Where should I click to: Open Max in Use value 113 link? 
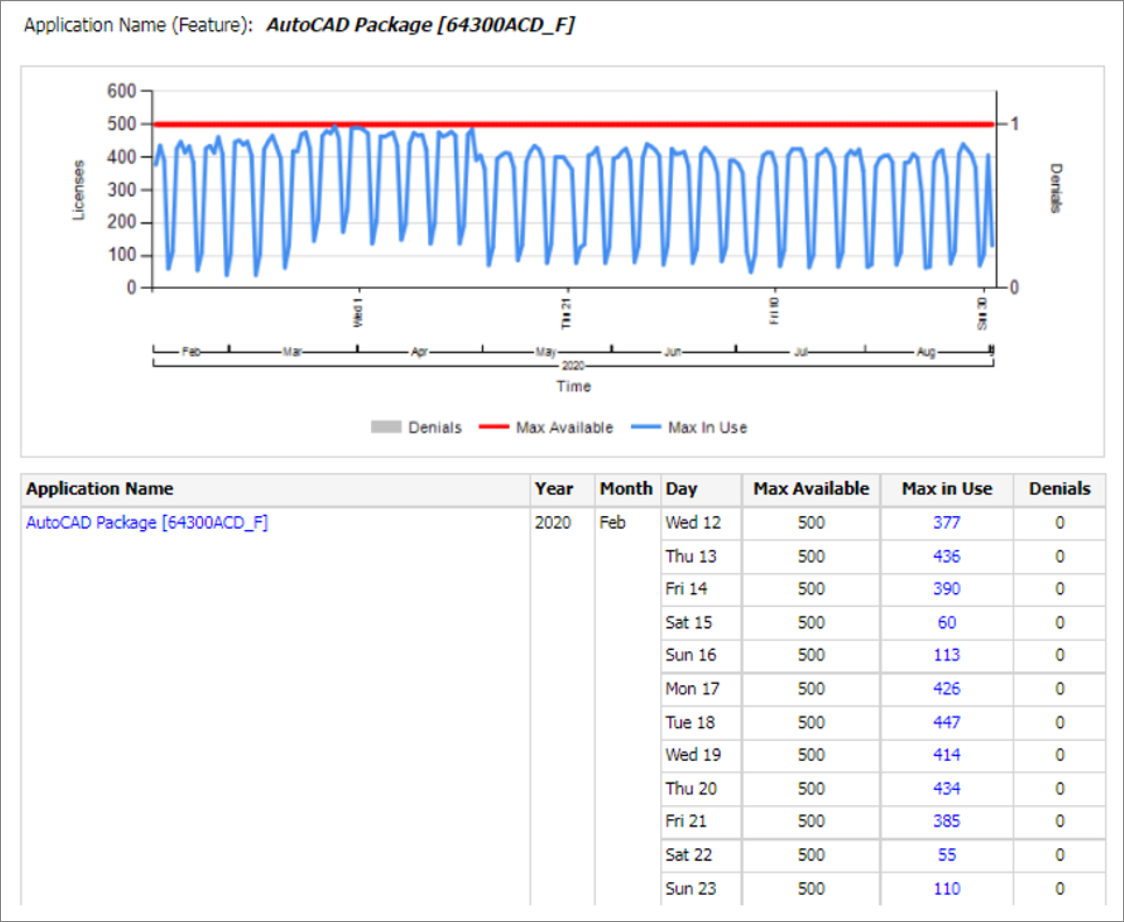[x=946, y=655]
